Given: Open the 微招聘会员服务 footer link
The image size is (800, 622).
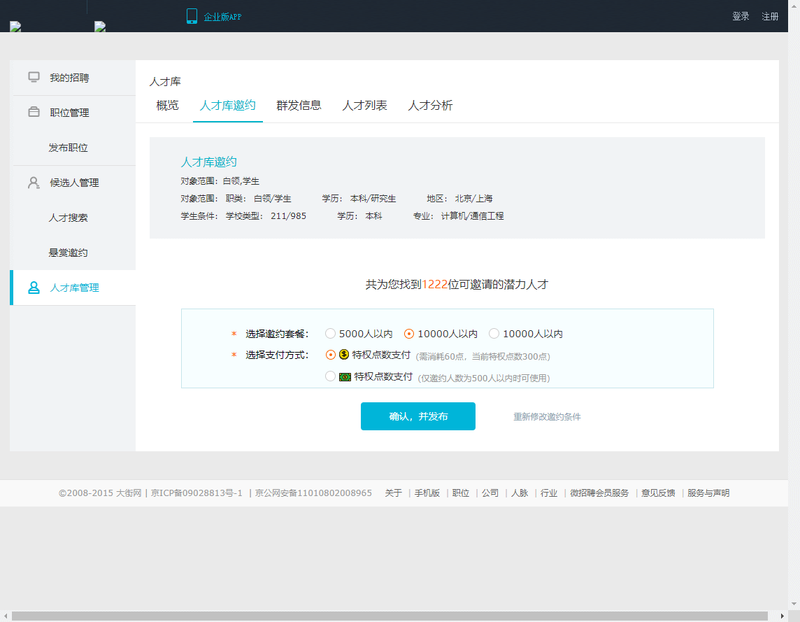Looking at the screenshot, I should (599, 493).
